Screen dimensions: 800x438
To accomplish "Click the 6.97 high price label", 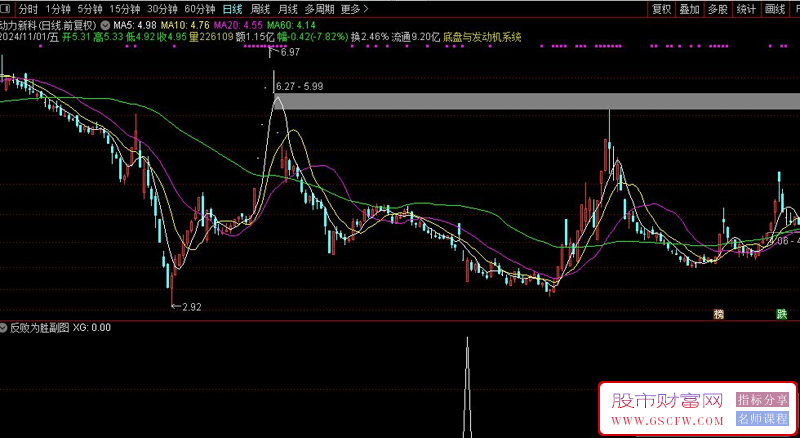I will 289,52.
